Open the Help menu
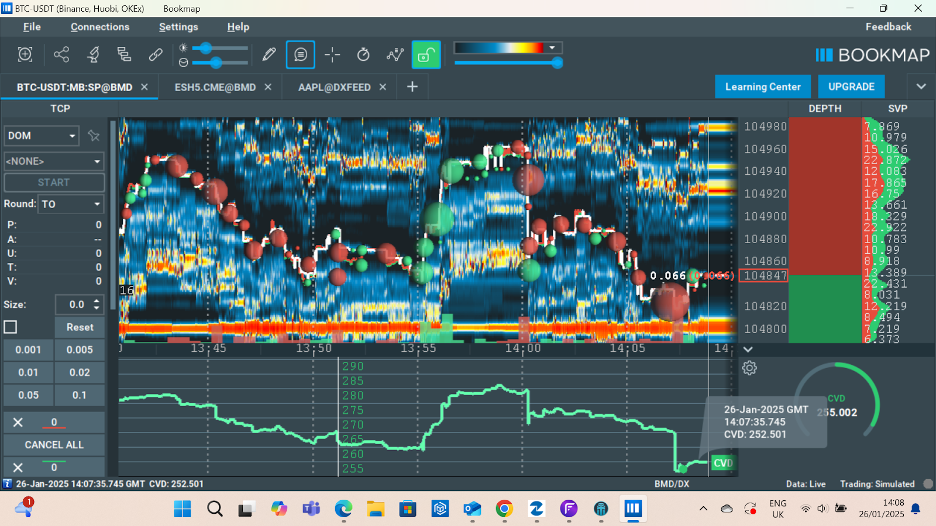The width and height of the screenshot is (936, 526). 238,27
